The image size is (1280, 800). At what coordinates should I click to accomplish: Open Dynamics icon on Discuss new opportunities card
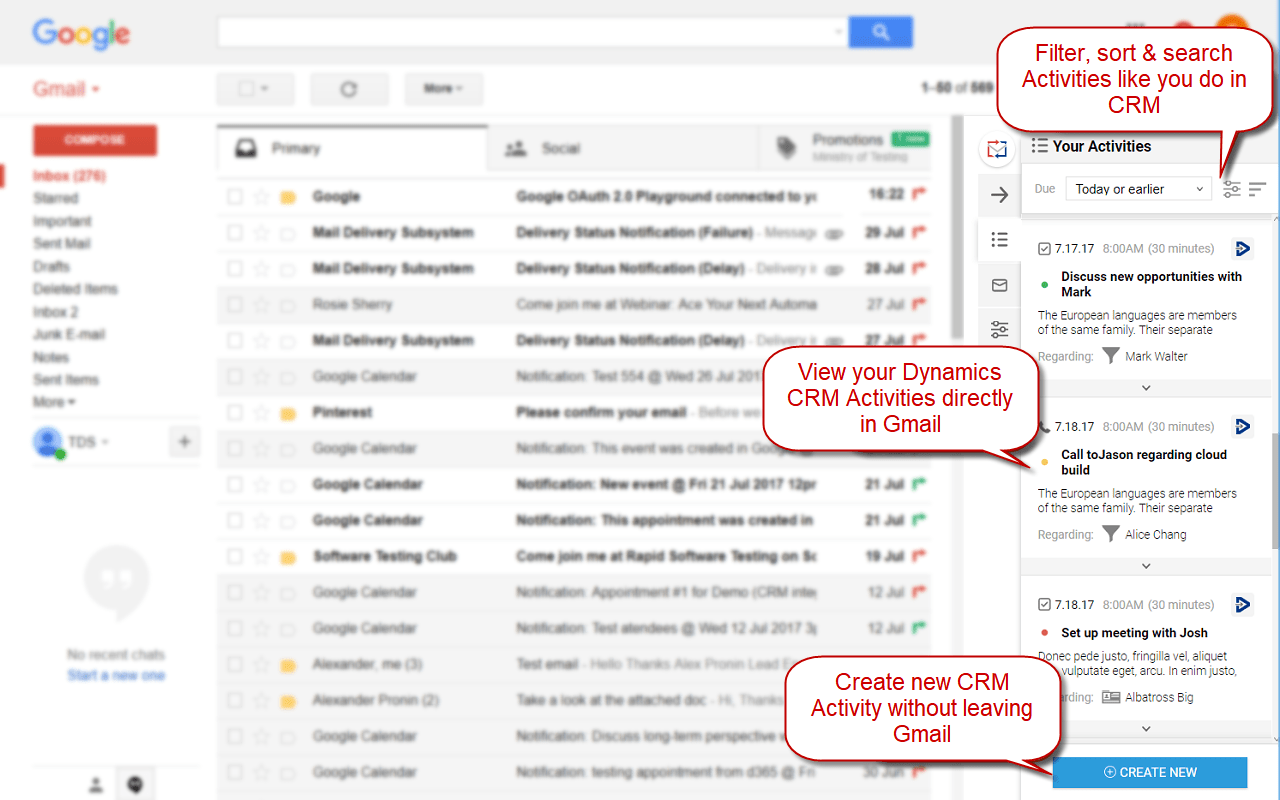[1242, 248]
